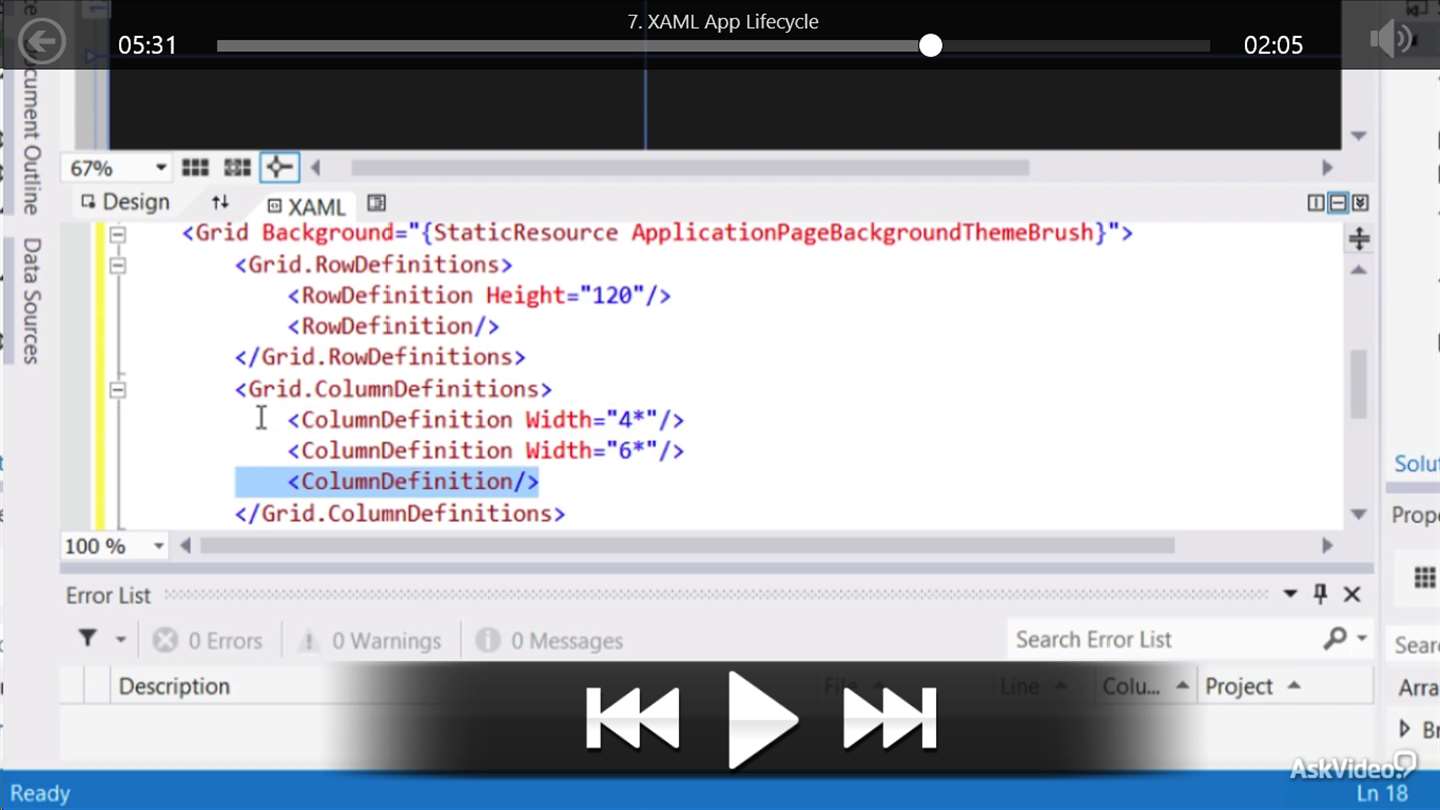
Task: Toggle the 0 Warnings filter
Action: pos(372,640)
